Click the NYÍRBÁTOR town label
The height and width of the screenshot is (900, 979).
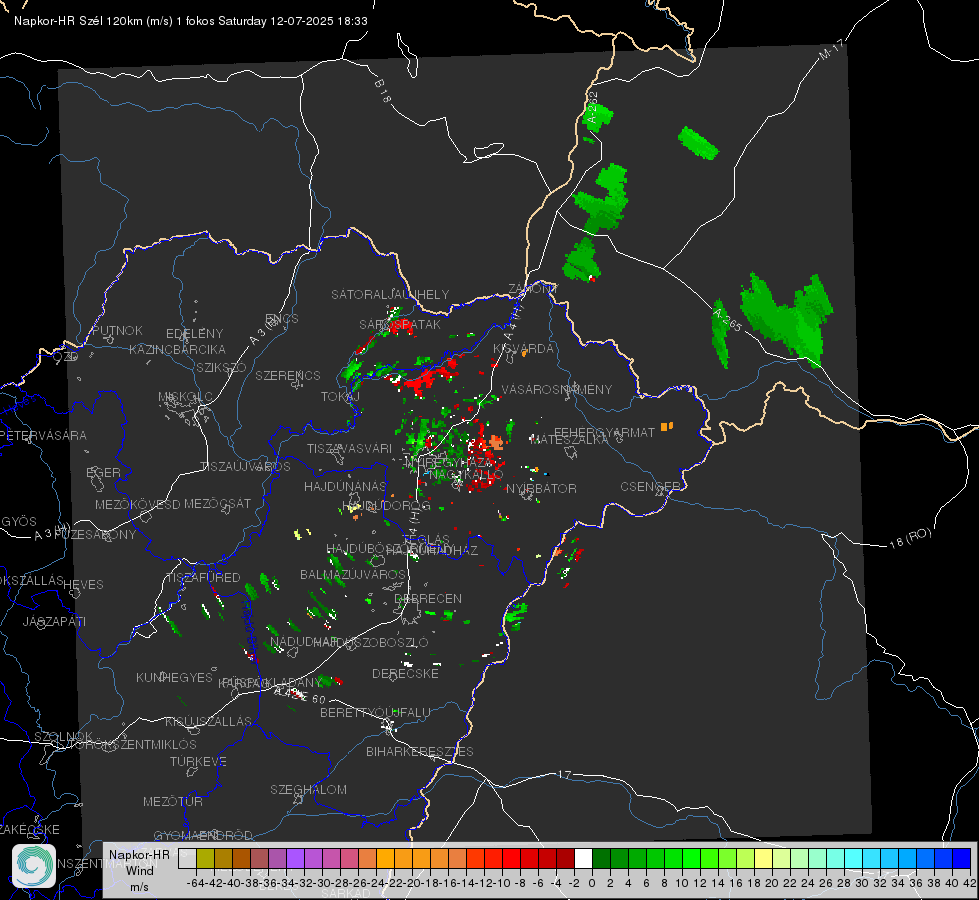(541, 488)
